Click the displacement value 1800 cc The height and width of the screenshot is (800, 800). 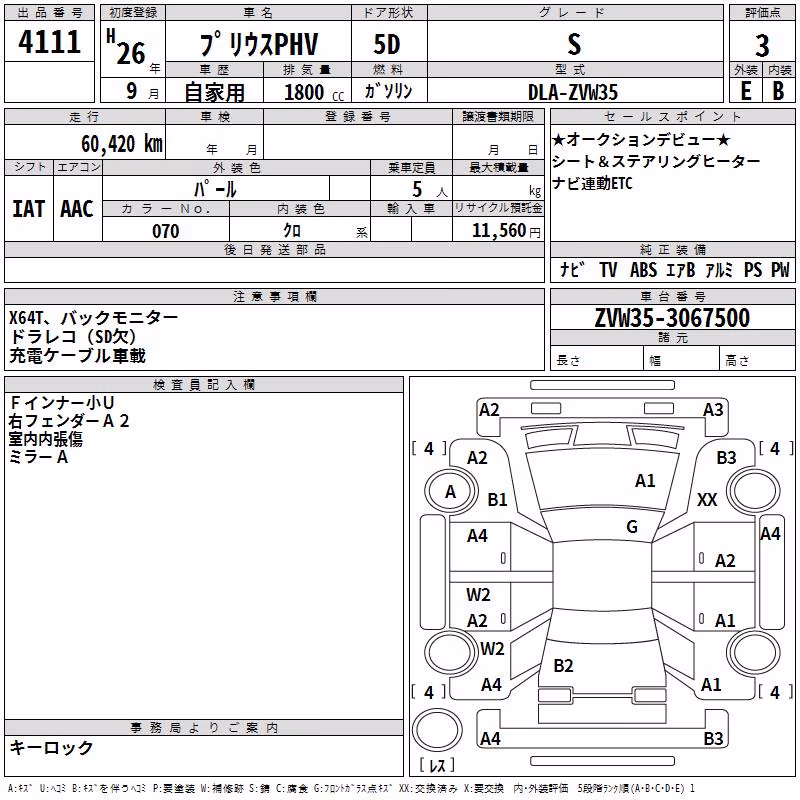click(314, 93)
